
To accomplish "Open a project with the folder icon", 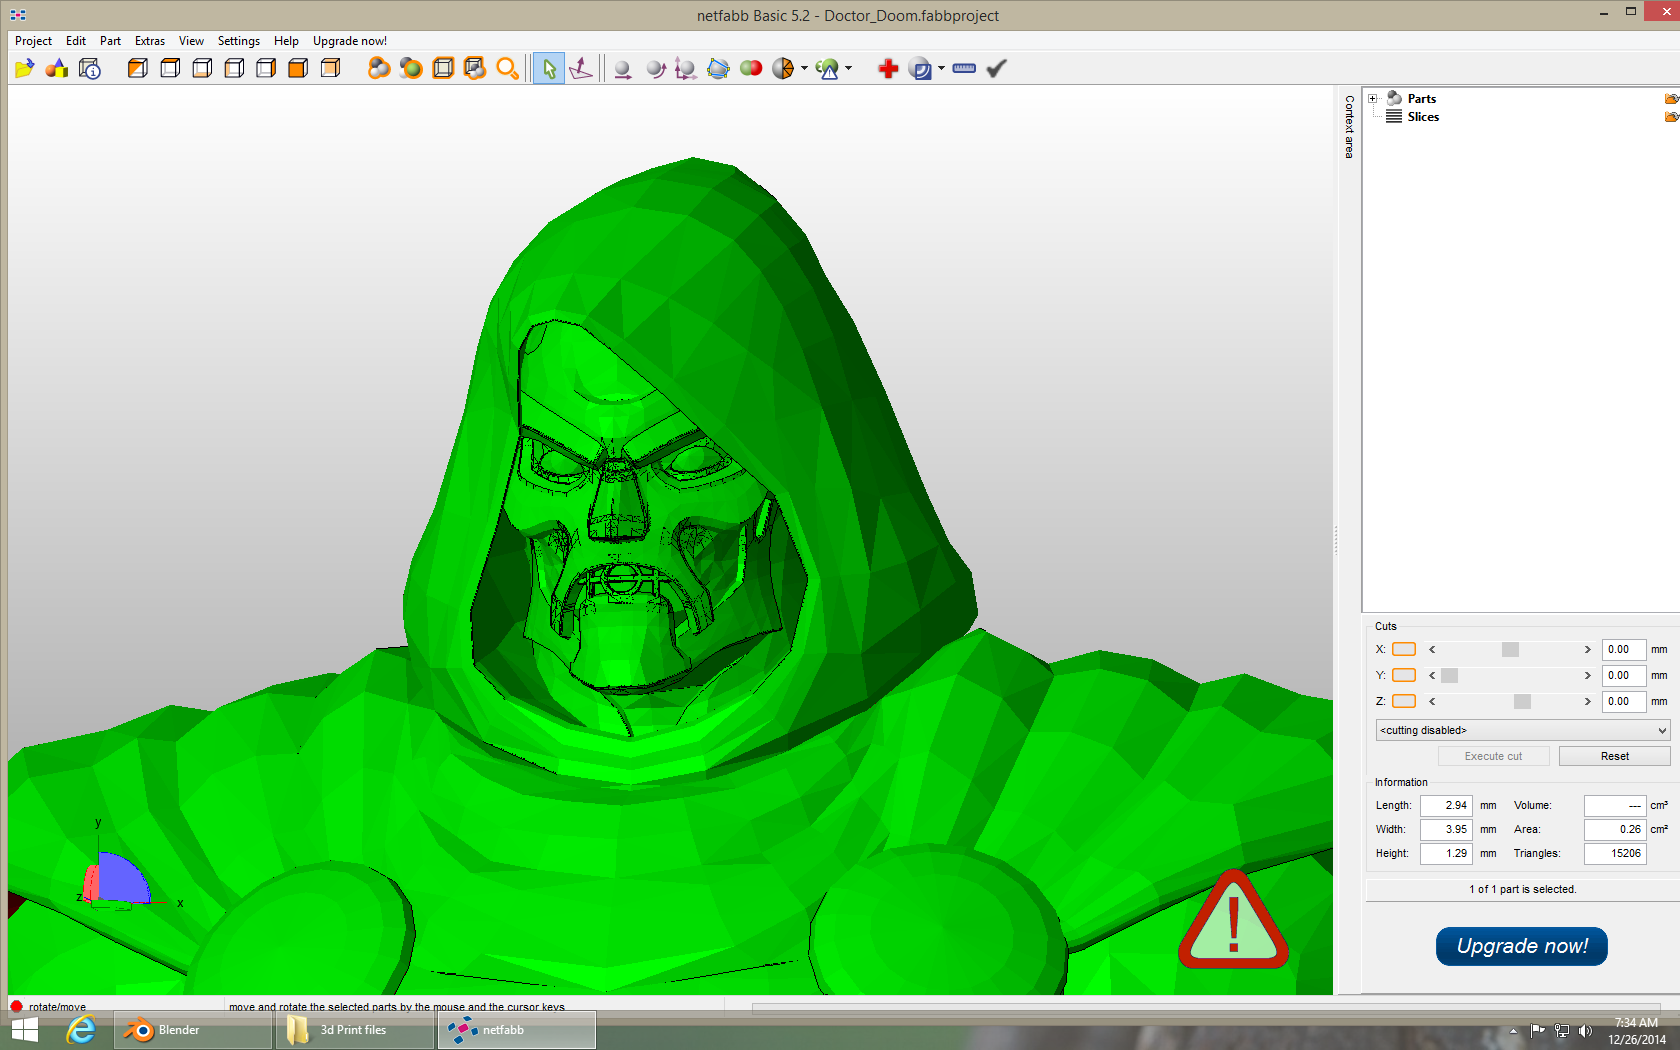I will (25, 68).
